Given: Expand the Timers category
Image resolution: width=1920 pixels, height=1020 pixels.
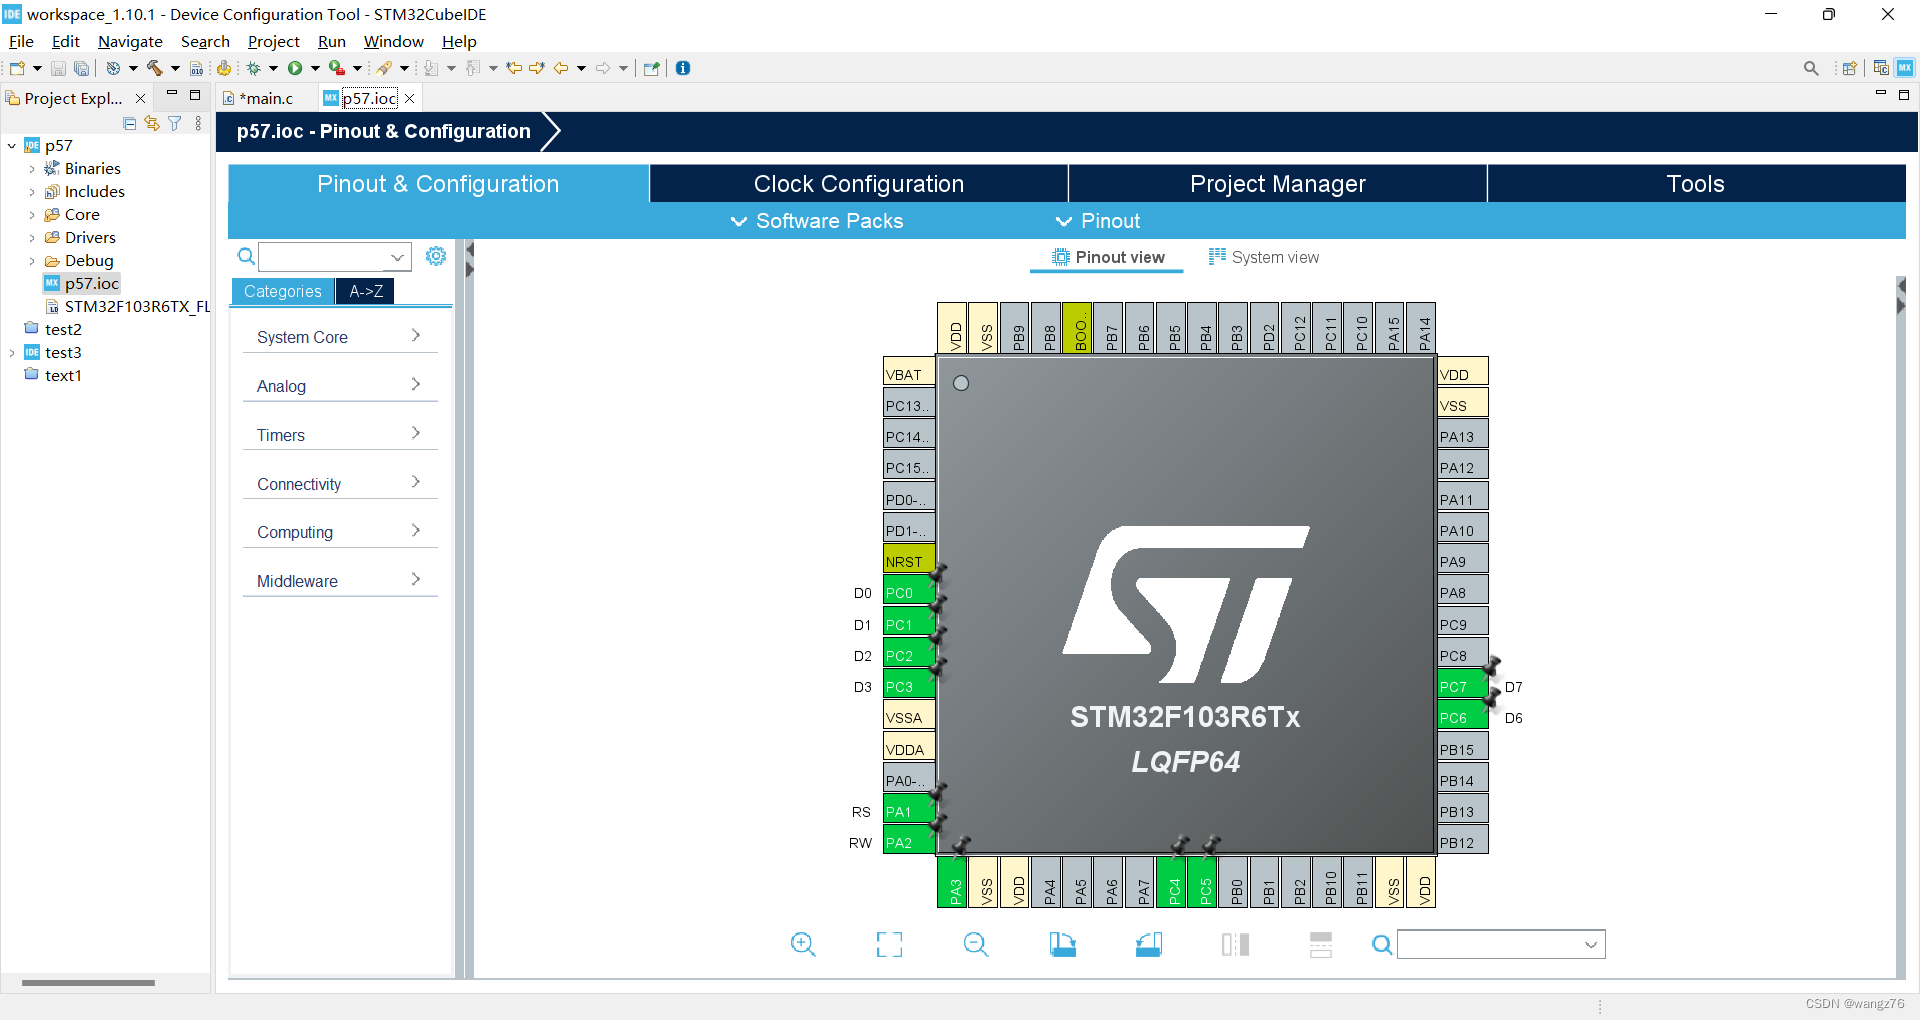Looking at the screenshot, I should click(340, 435).
